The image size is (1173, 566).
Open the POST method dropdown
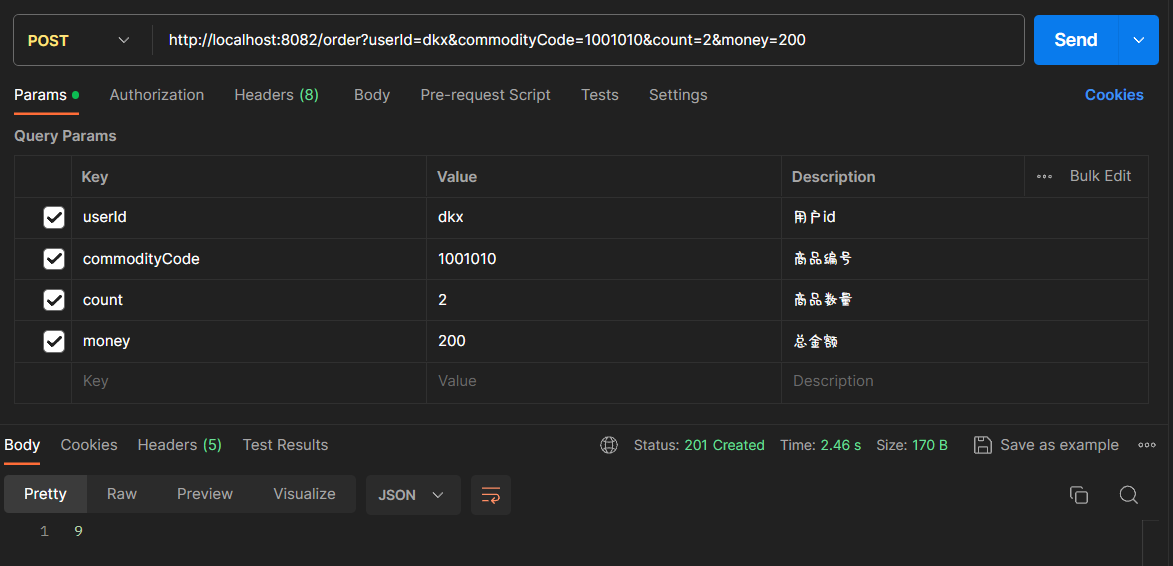79,40
